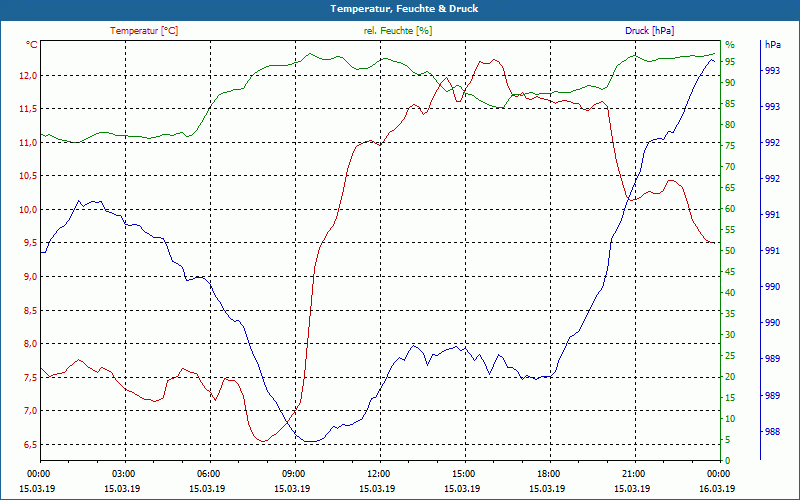Screen dimensions: 800x500
Task: Click the 15 humidity axis value
Action: click(730, 397)
